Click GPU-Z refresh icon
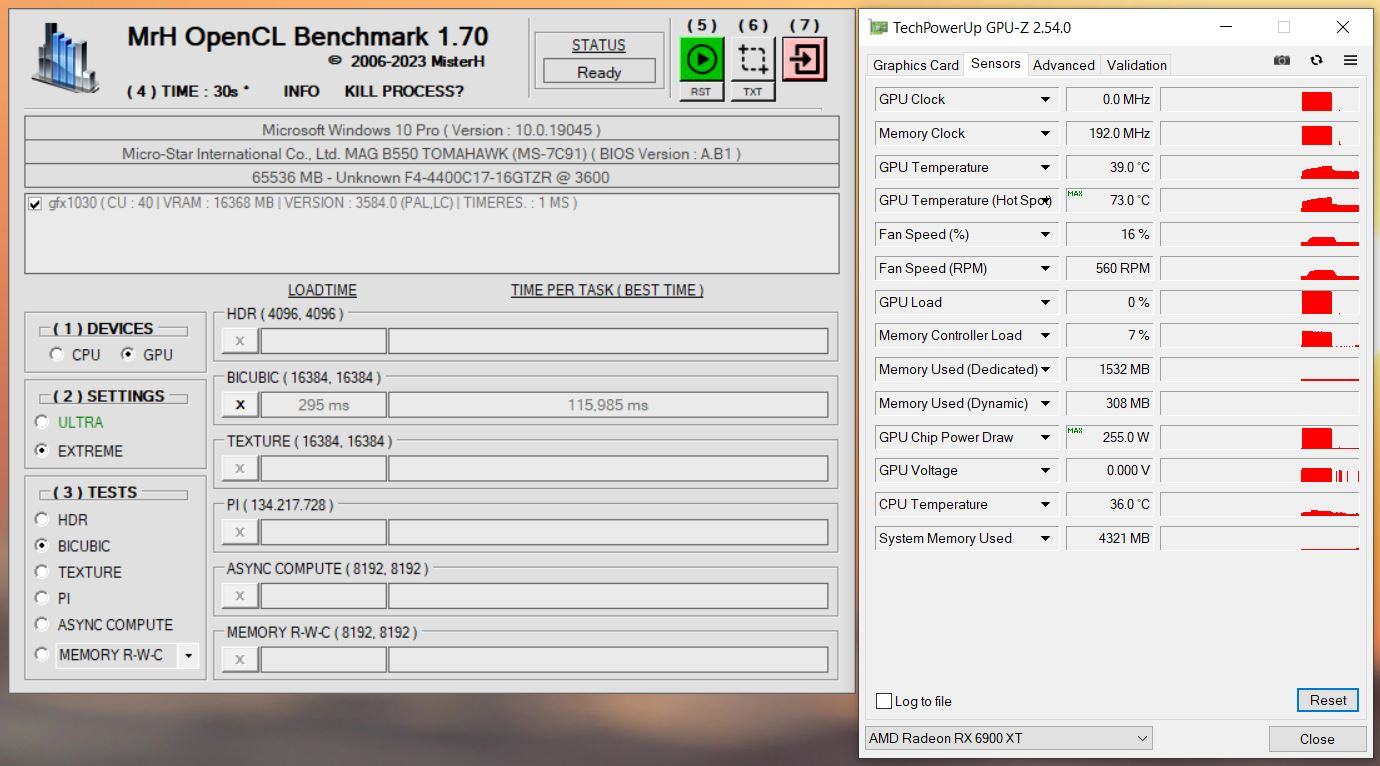 coord(1316,61)
